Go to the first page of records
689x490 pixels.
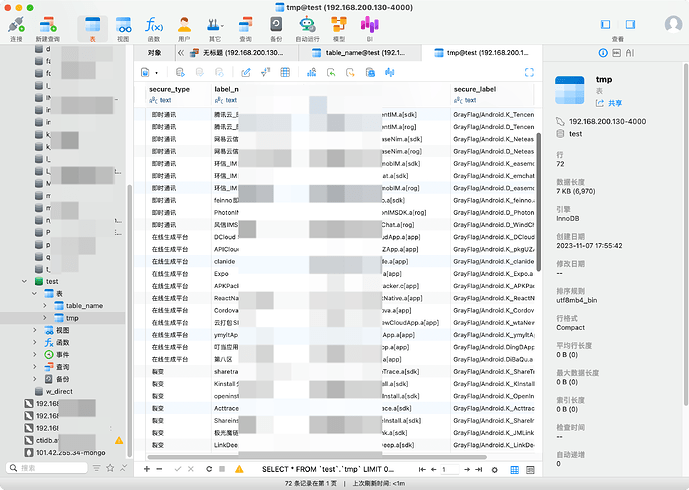[x=422, y=469]
